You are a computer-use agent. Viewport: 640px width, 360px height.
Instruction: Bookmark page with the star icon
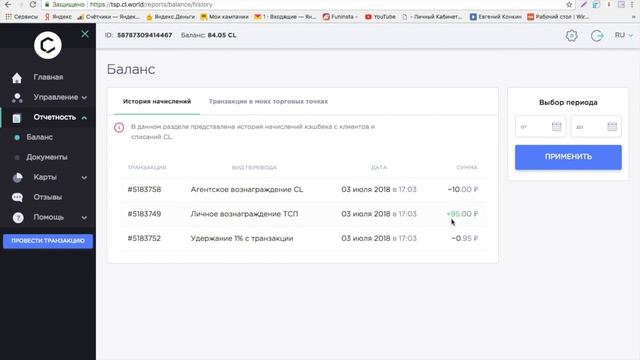[569, 4]
